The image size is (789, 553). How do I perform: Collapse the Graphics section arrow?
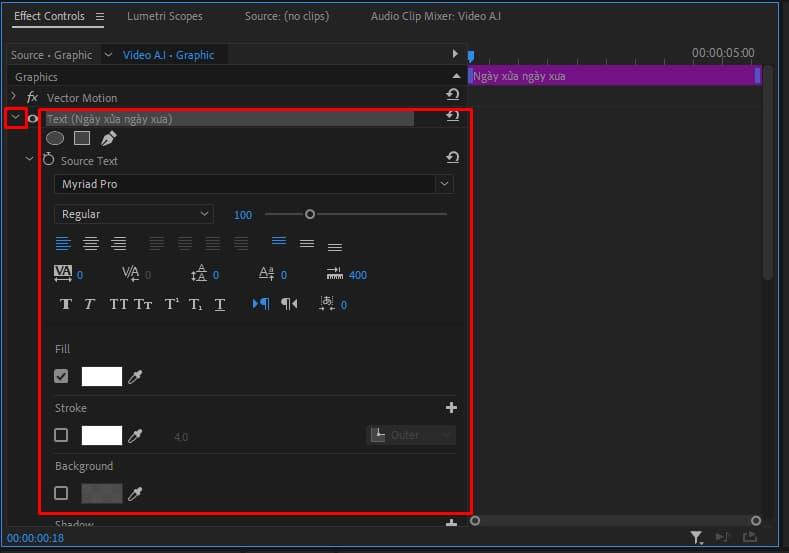pos(456,76)
